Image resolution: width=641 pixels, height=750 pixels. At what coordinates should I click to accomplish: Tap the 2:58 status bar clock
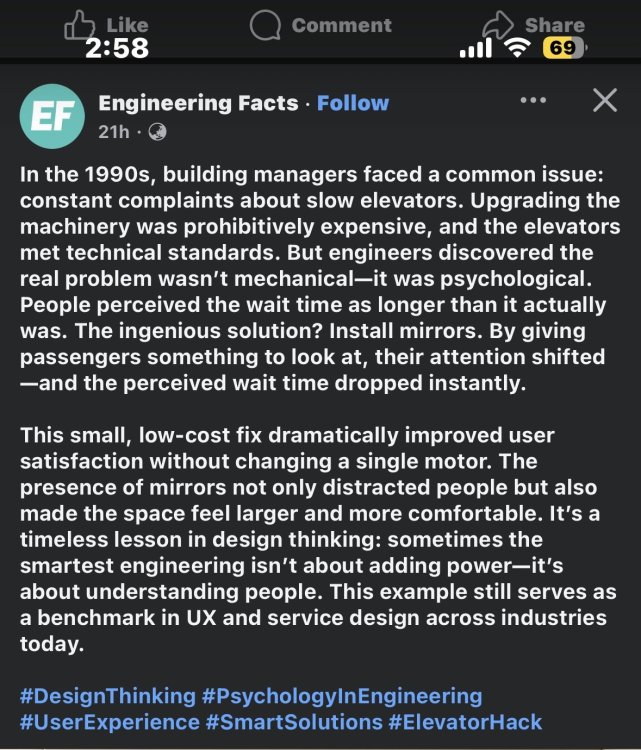coord(117,48)
